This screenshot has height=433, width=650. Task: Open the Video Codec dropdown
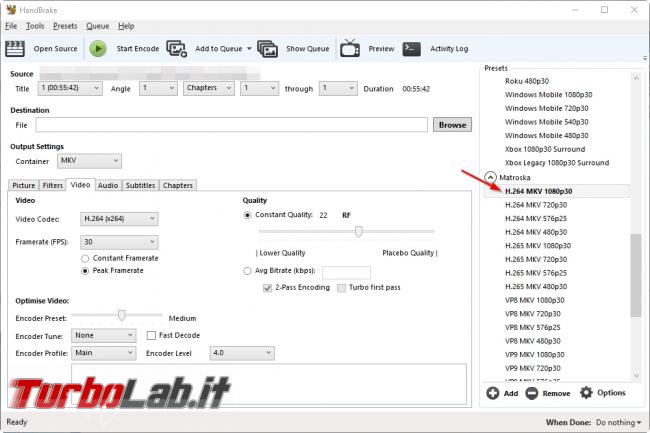point(119,219)
